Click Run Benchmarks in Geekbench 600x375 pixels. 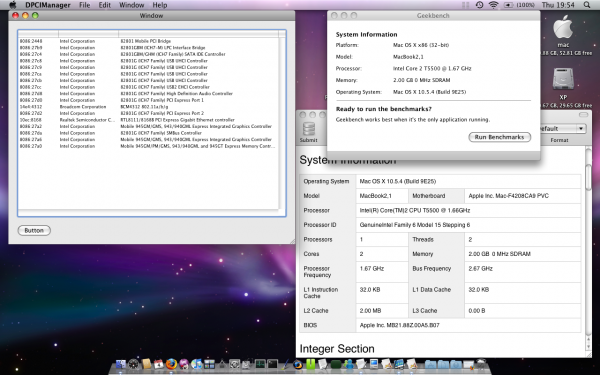tap(499, 137)
